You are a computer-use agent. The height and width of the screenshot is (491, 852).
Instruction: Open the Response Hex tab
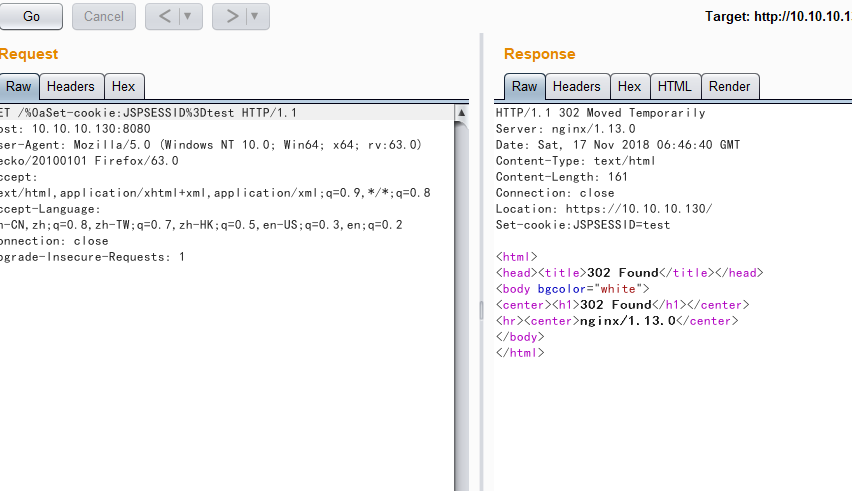[629, 87]
